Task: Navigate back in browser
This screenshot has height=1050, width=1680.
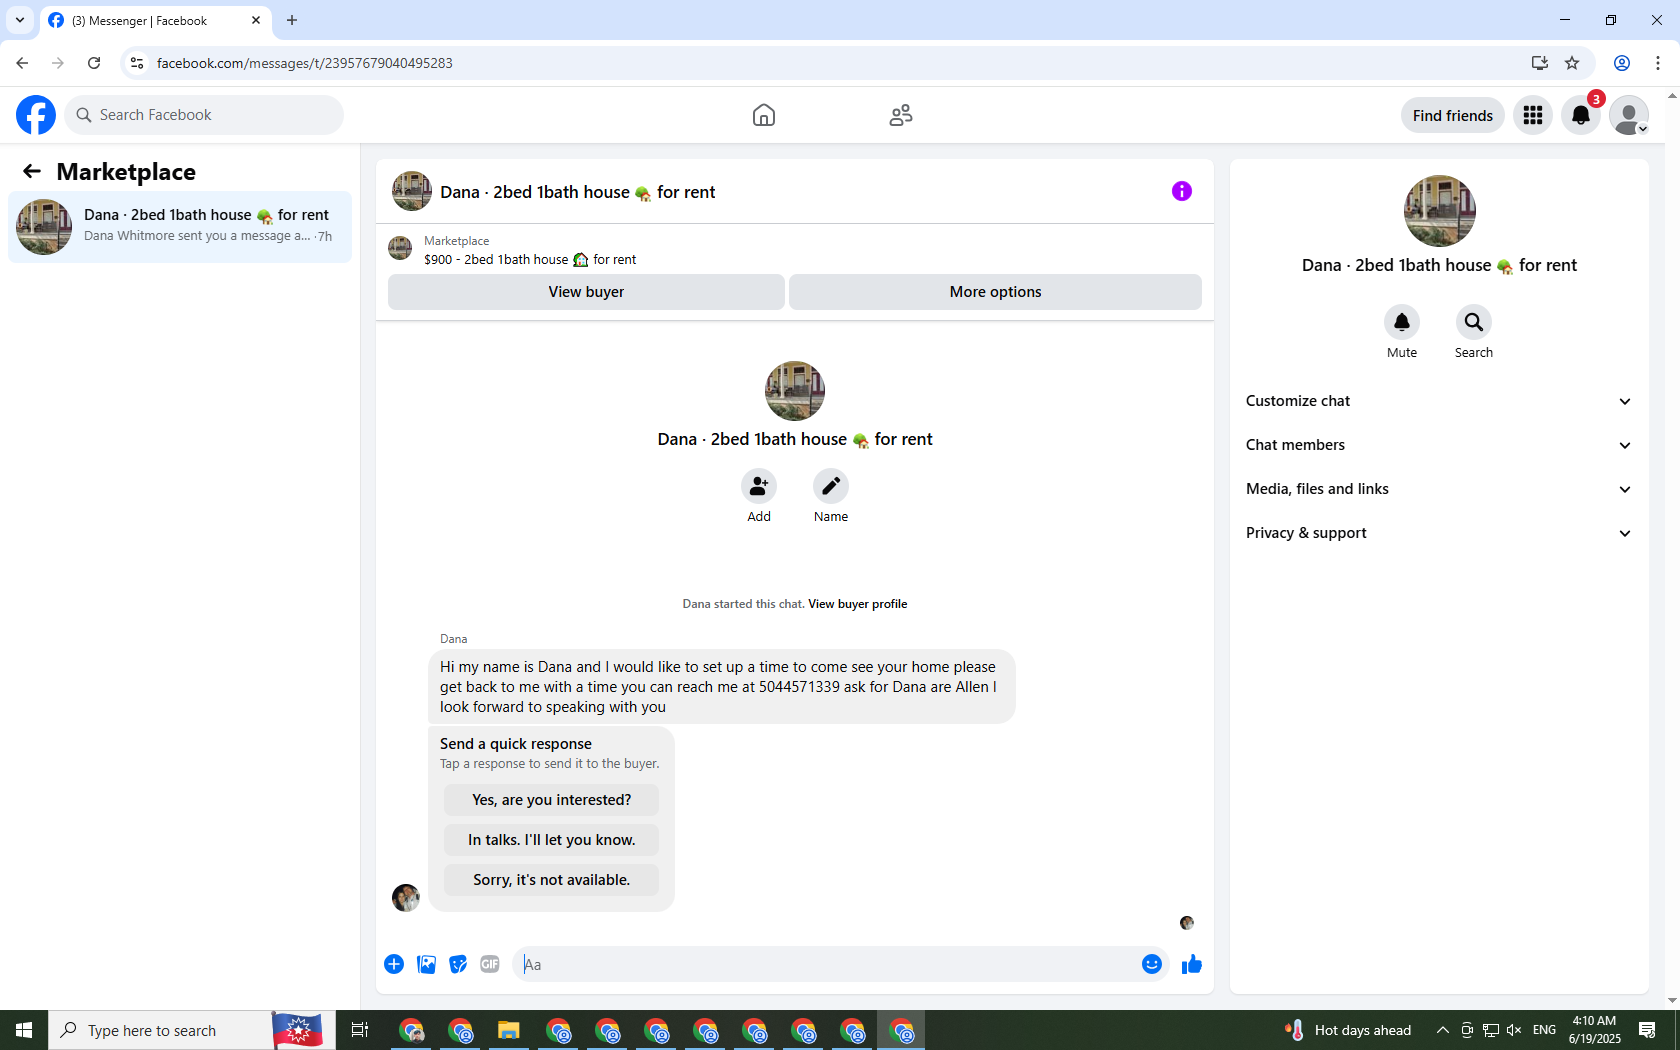Action: coord(22,63)
